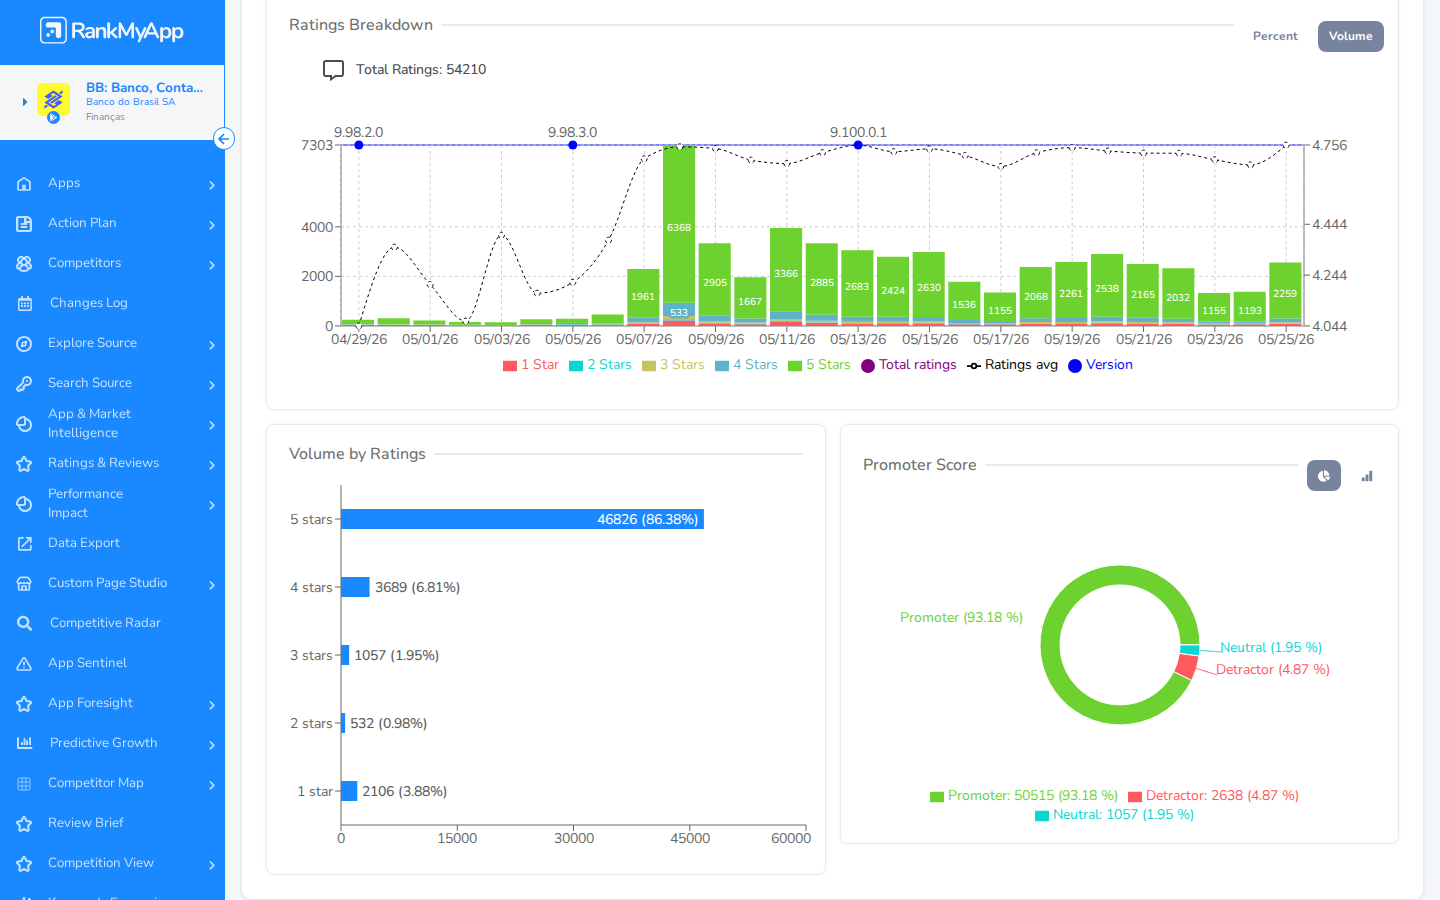
Task: Click the Total Ratings comment icon
Action: tap(333, 70)
